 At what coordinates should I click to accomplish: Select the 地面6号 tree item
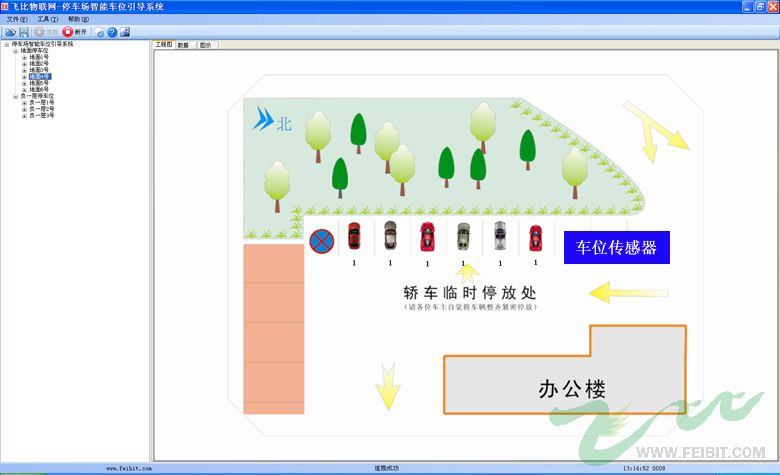(39, 90)
